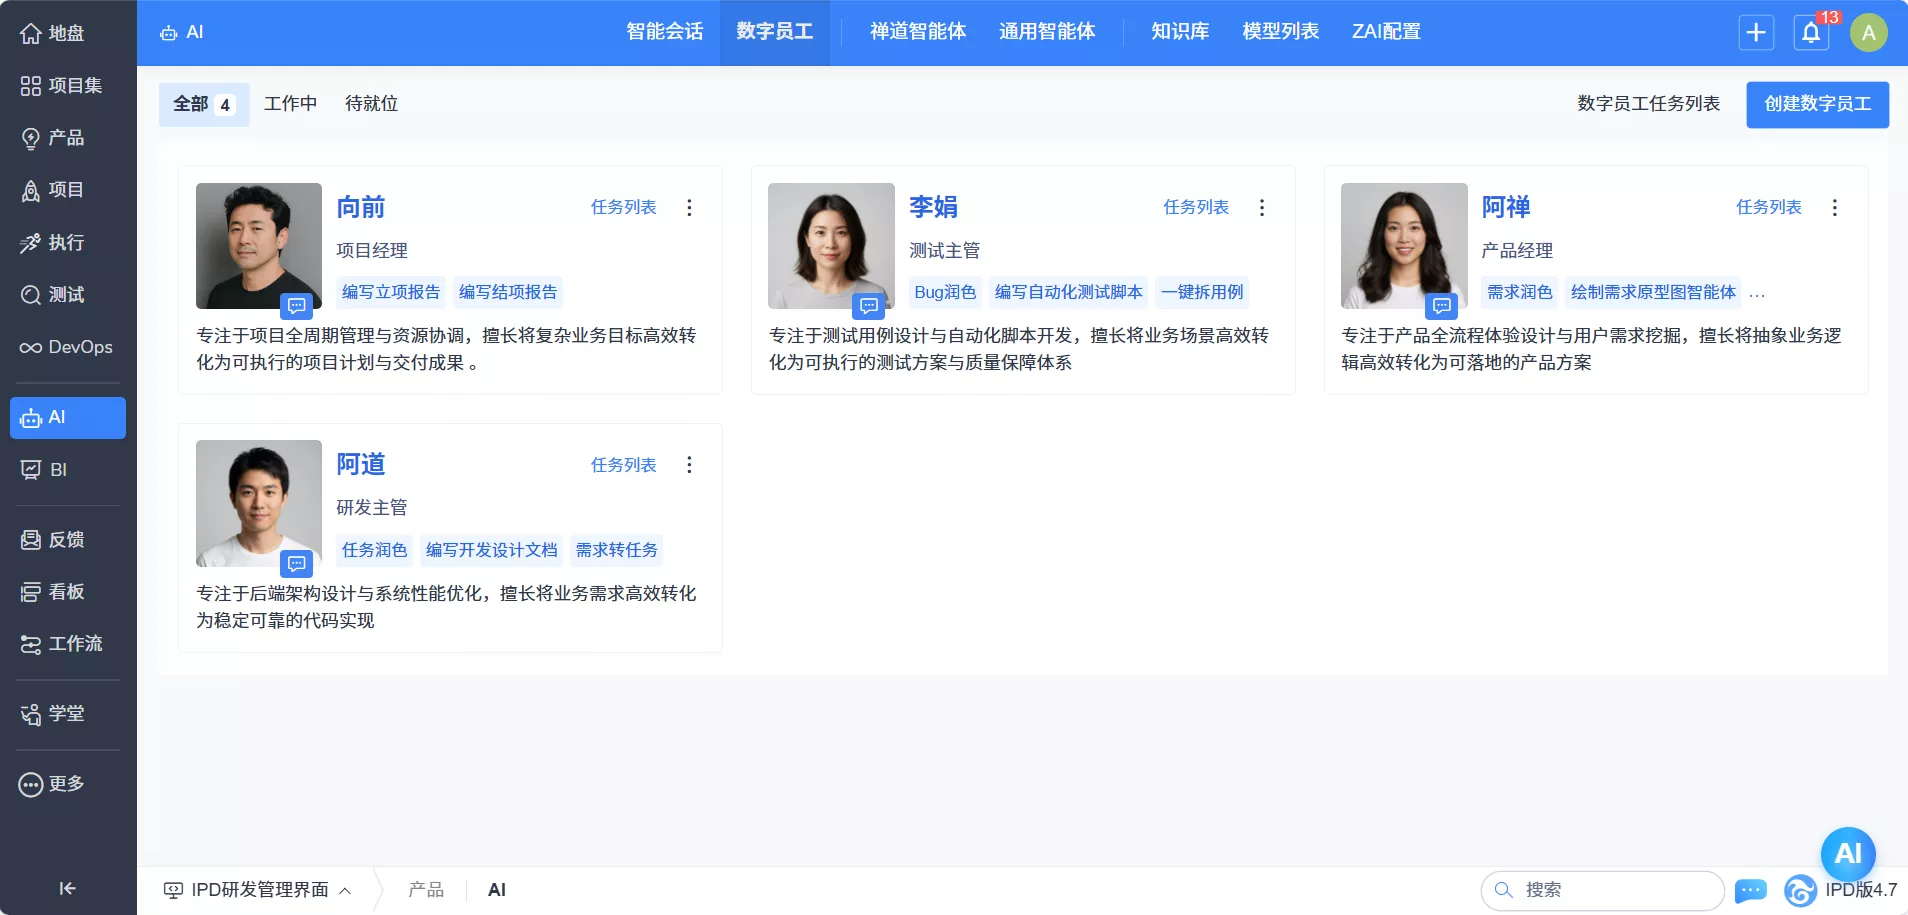Switch to the 工作中 tab
The image size is (1908, 915).
[x=290, y=103]
